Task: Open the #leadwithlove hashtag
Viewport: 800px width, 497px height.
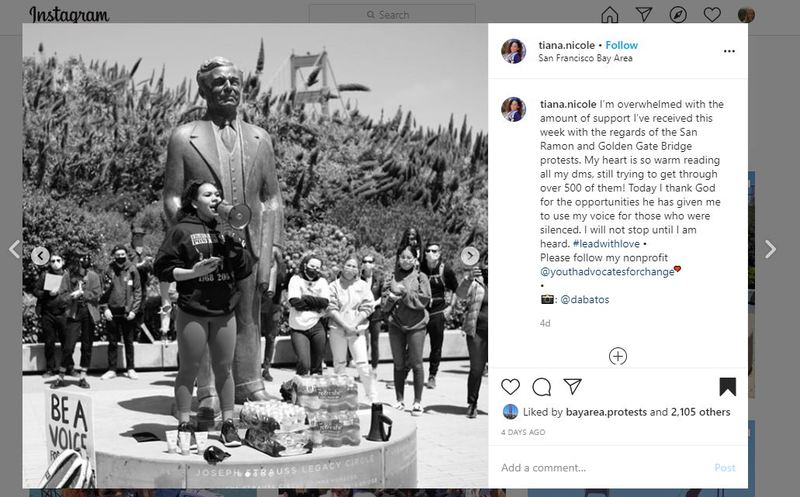Action: tap(606, 244)
